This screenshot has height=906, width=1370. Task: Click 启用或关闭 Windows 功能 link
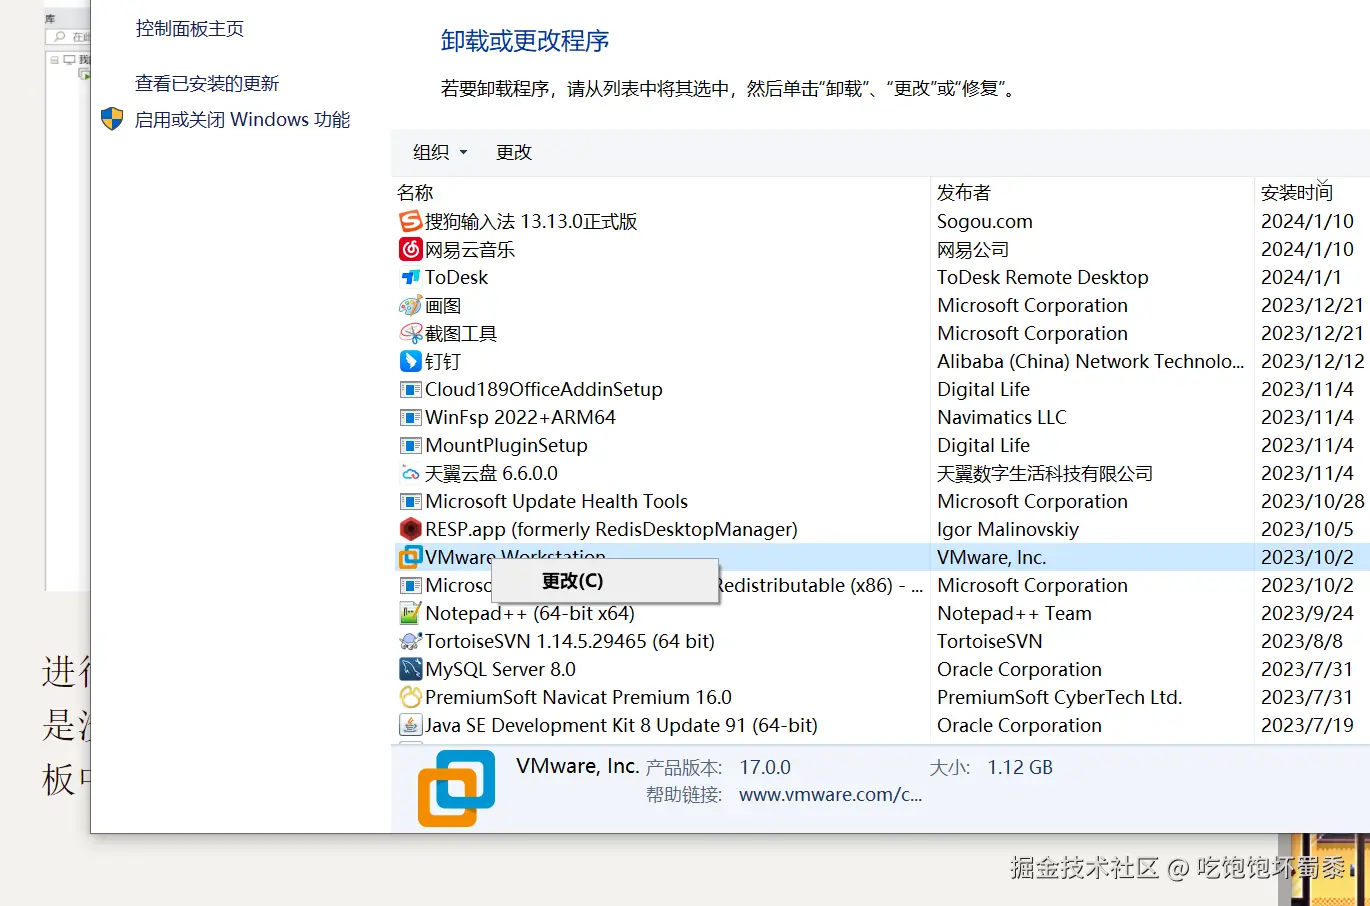coord(244,119)
